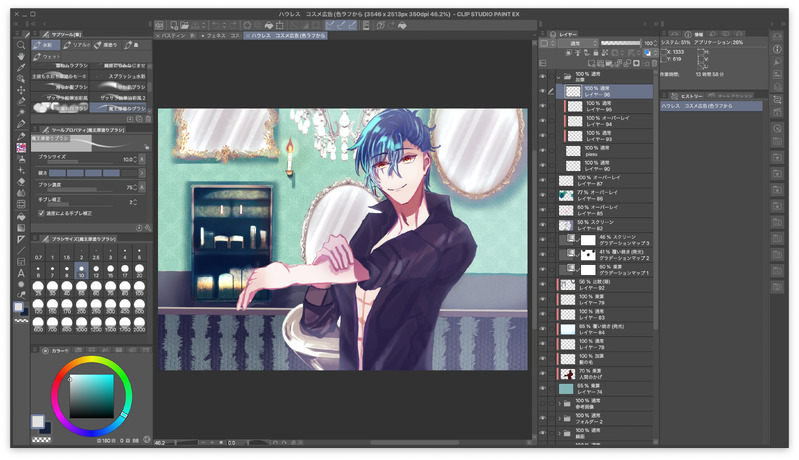Click the lock layer icon in Layer panel
The width and height of the screenshot is (799, 460).
596,52
